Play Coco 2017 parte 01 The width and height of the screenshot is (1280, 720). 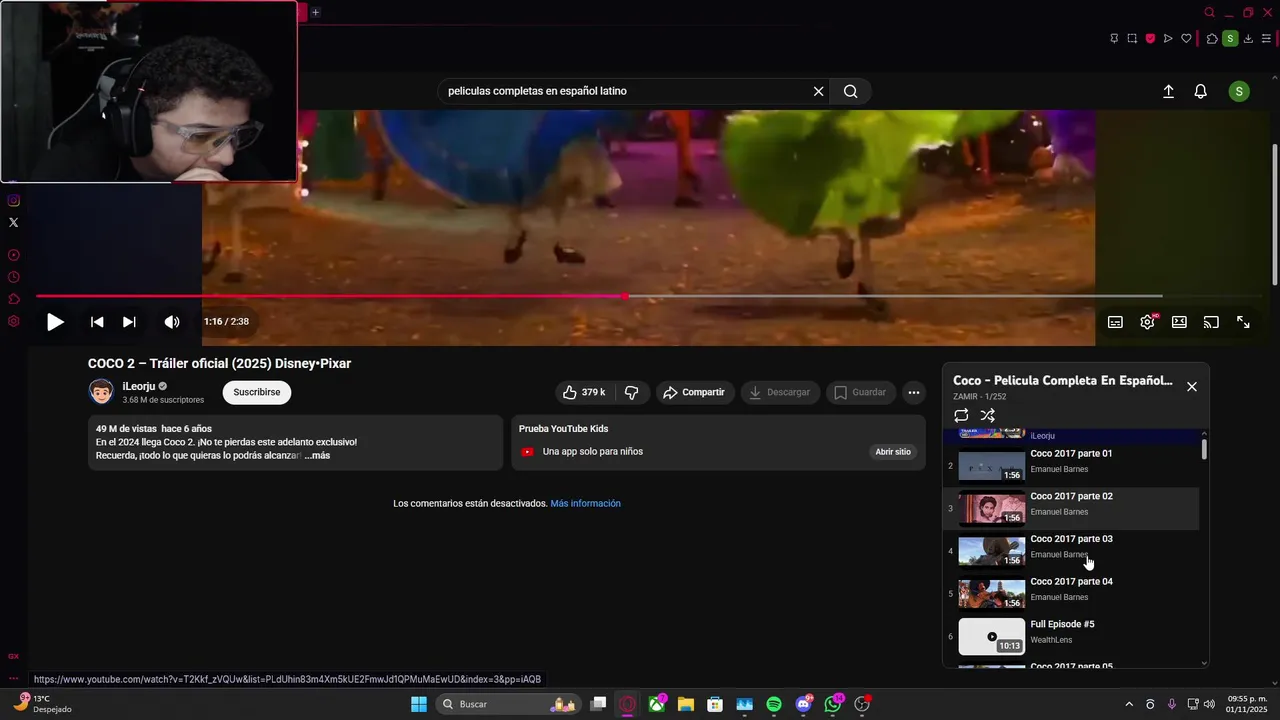pos(1071,466)
